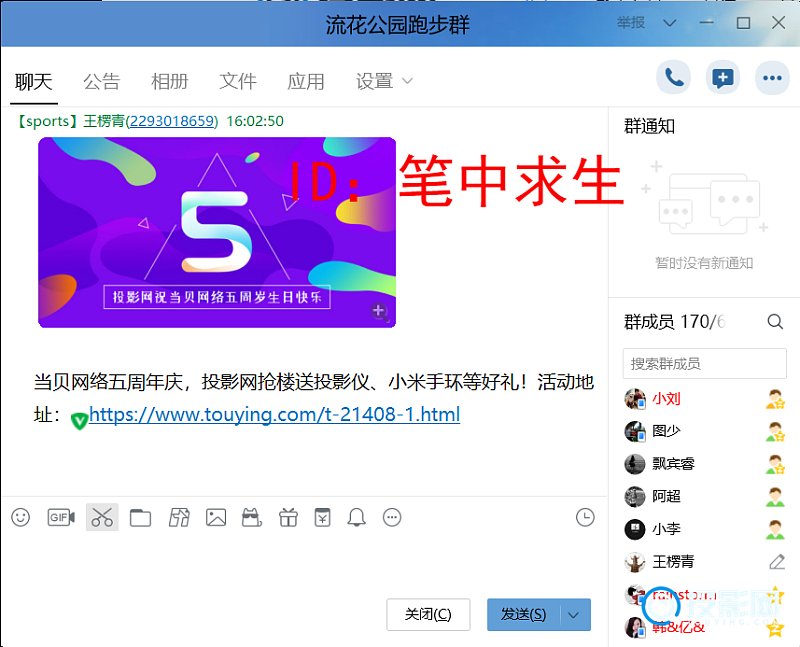
Task: Minimize the group chat window
Action: click(707, 23)
